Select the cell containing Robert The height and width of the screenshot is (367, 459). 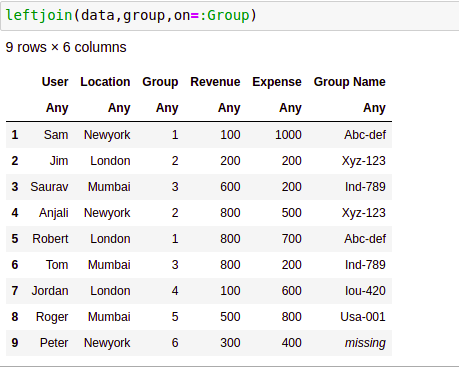[50, 239]
